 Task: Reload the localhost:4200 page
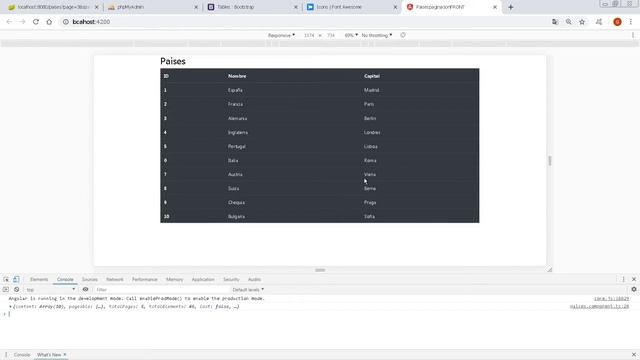(x=36, y=22)
